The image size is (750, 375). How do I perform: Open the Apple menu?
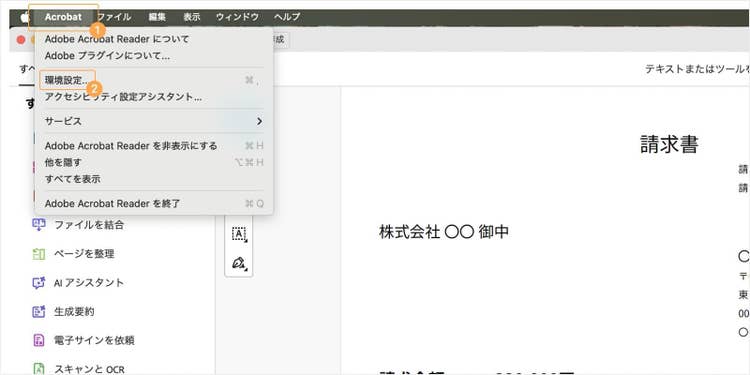coord(25,17)
